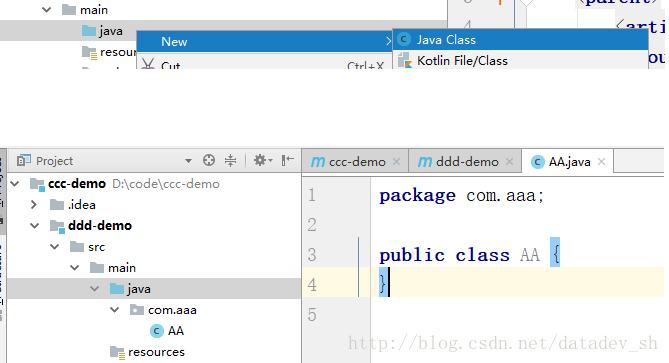Choose Java Class from the submenu
The image size is (669, 363).
(x=520, y=40)
